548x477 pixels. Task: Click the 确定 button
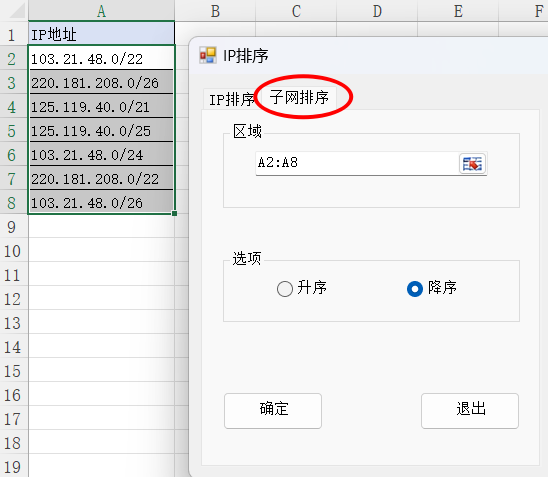pyautogui.click(x=273, y=411)
